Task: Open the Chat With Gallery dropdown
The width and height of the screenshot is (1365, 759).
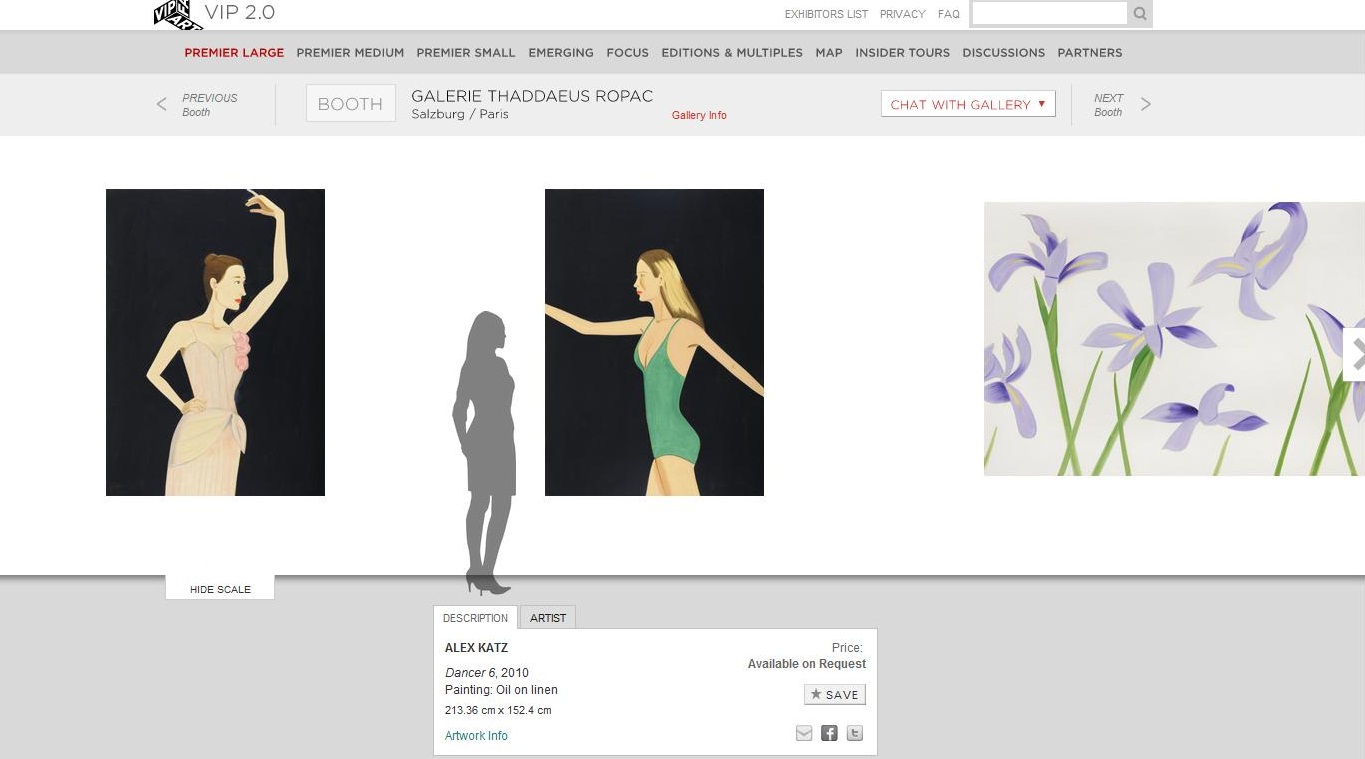Action: pyautogui.click(x=968, y=104)
